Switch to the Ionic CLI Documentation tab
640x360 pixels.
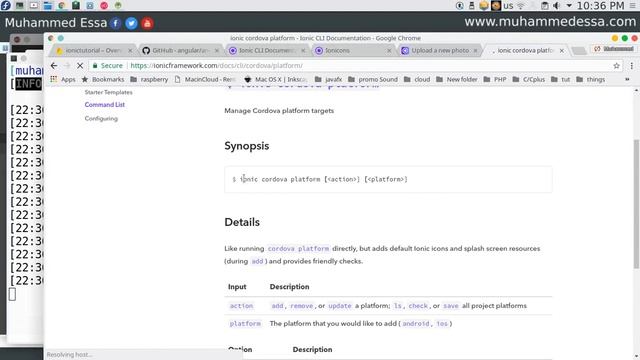(266, 51)
